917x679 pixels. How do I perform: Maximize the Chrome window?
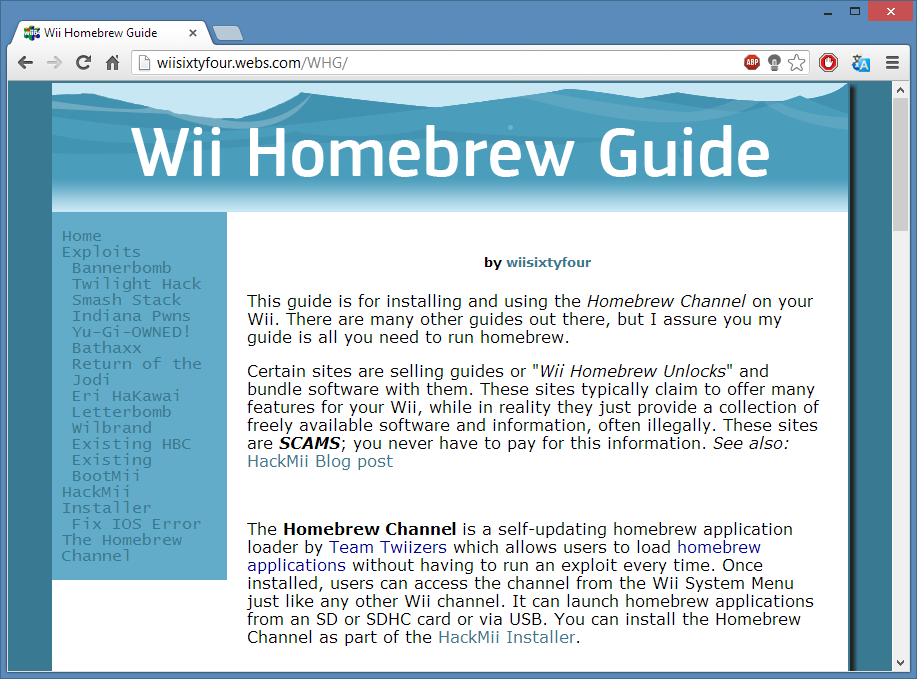click(855, 12)
